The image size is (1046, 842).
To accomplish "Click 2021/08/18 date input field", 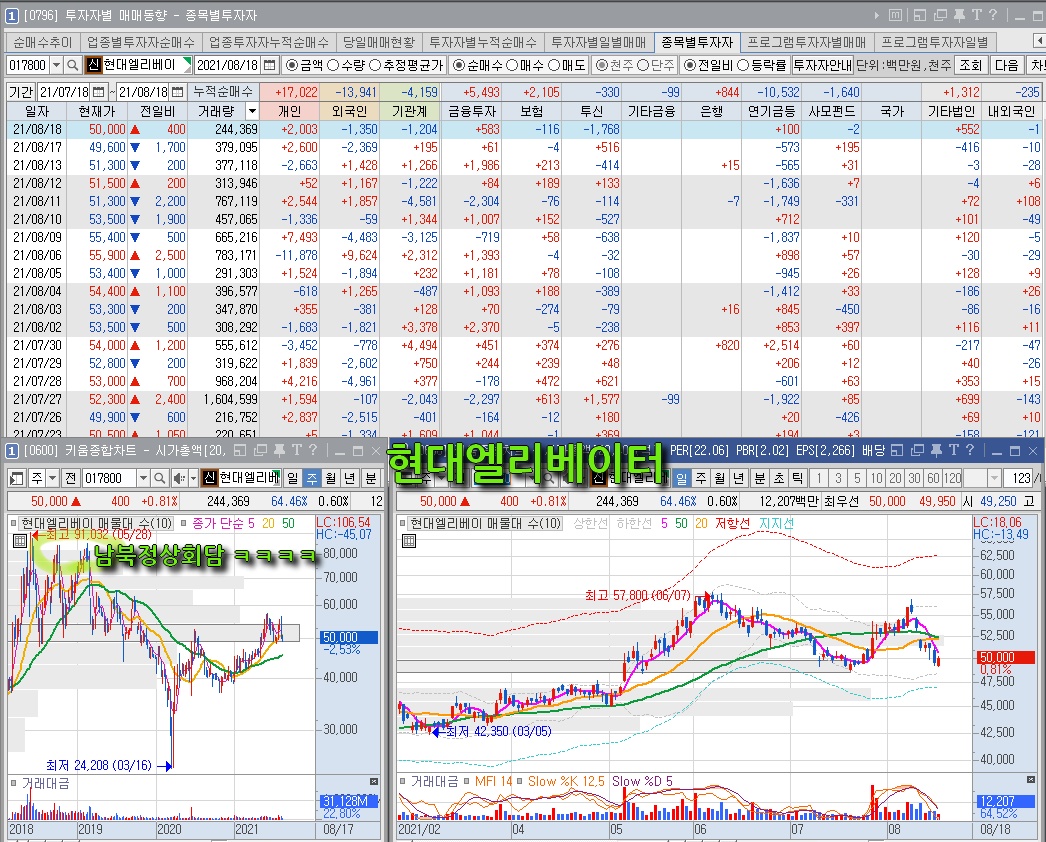I will pyautogui.click(x=228, y=65).
